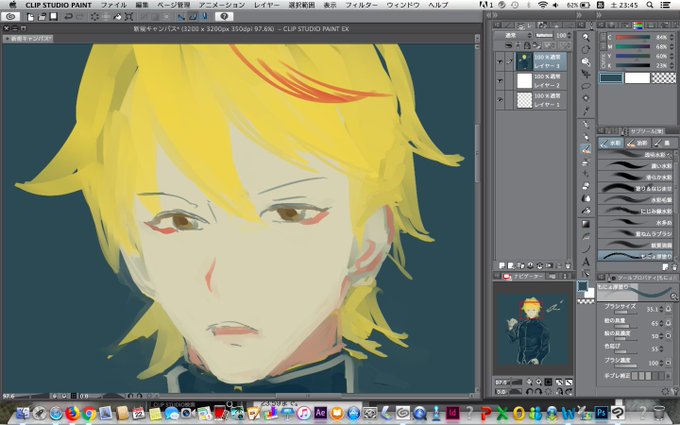The image size is (680, 425).
Task: Open the レイヤー menu
Action: tap(267, 5)
